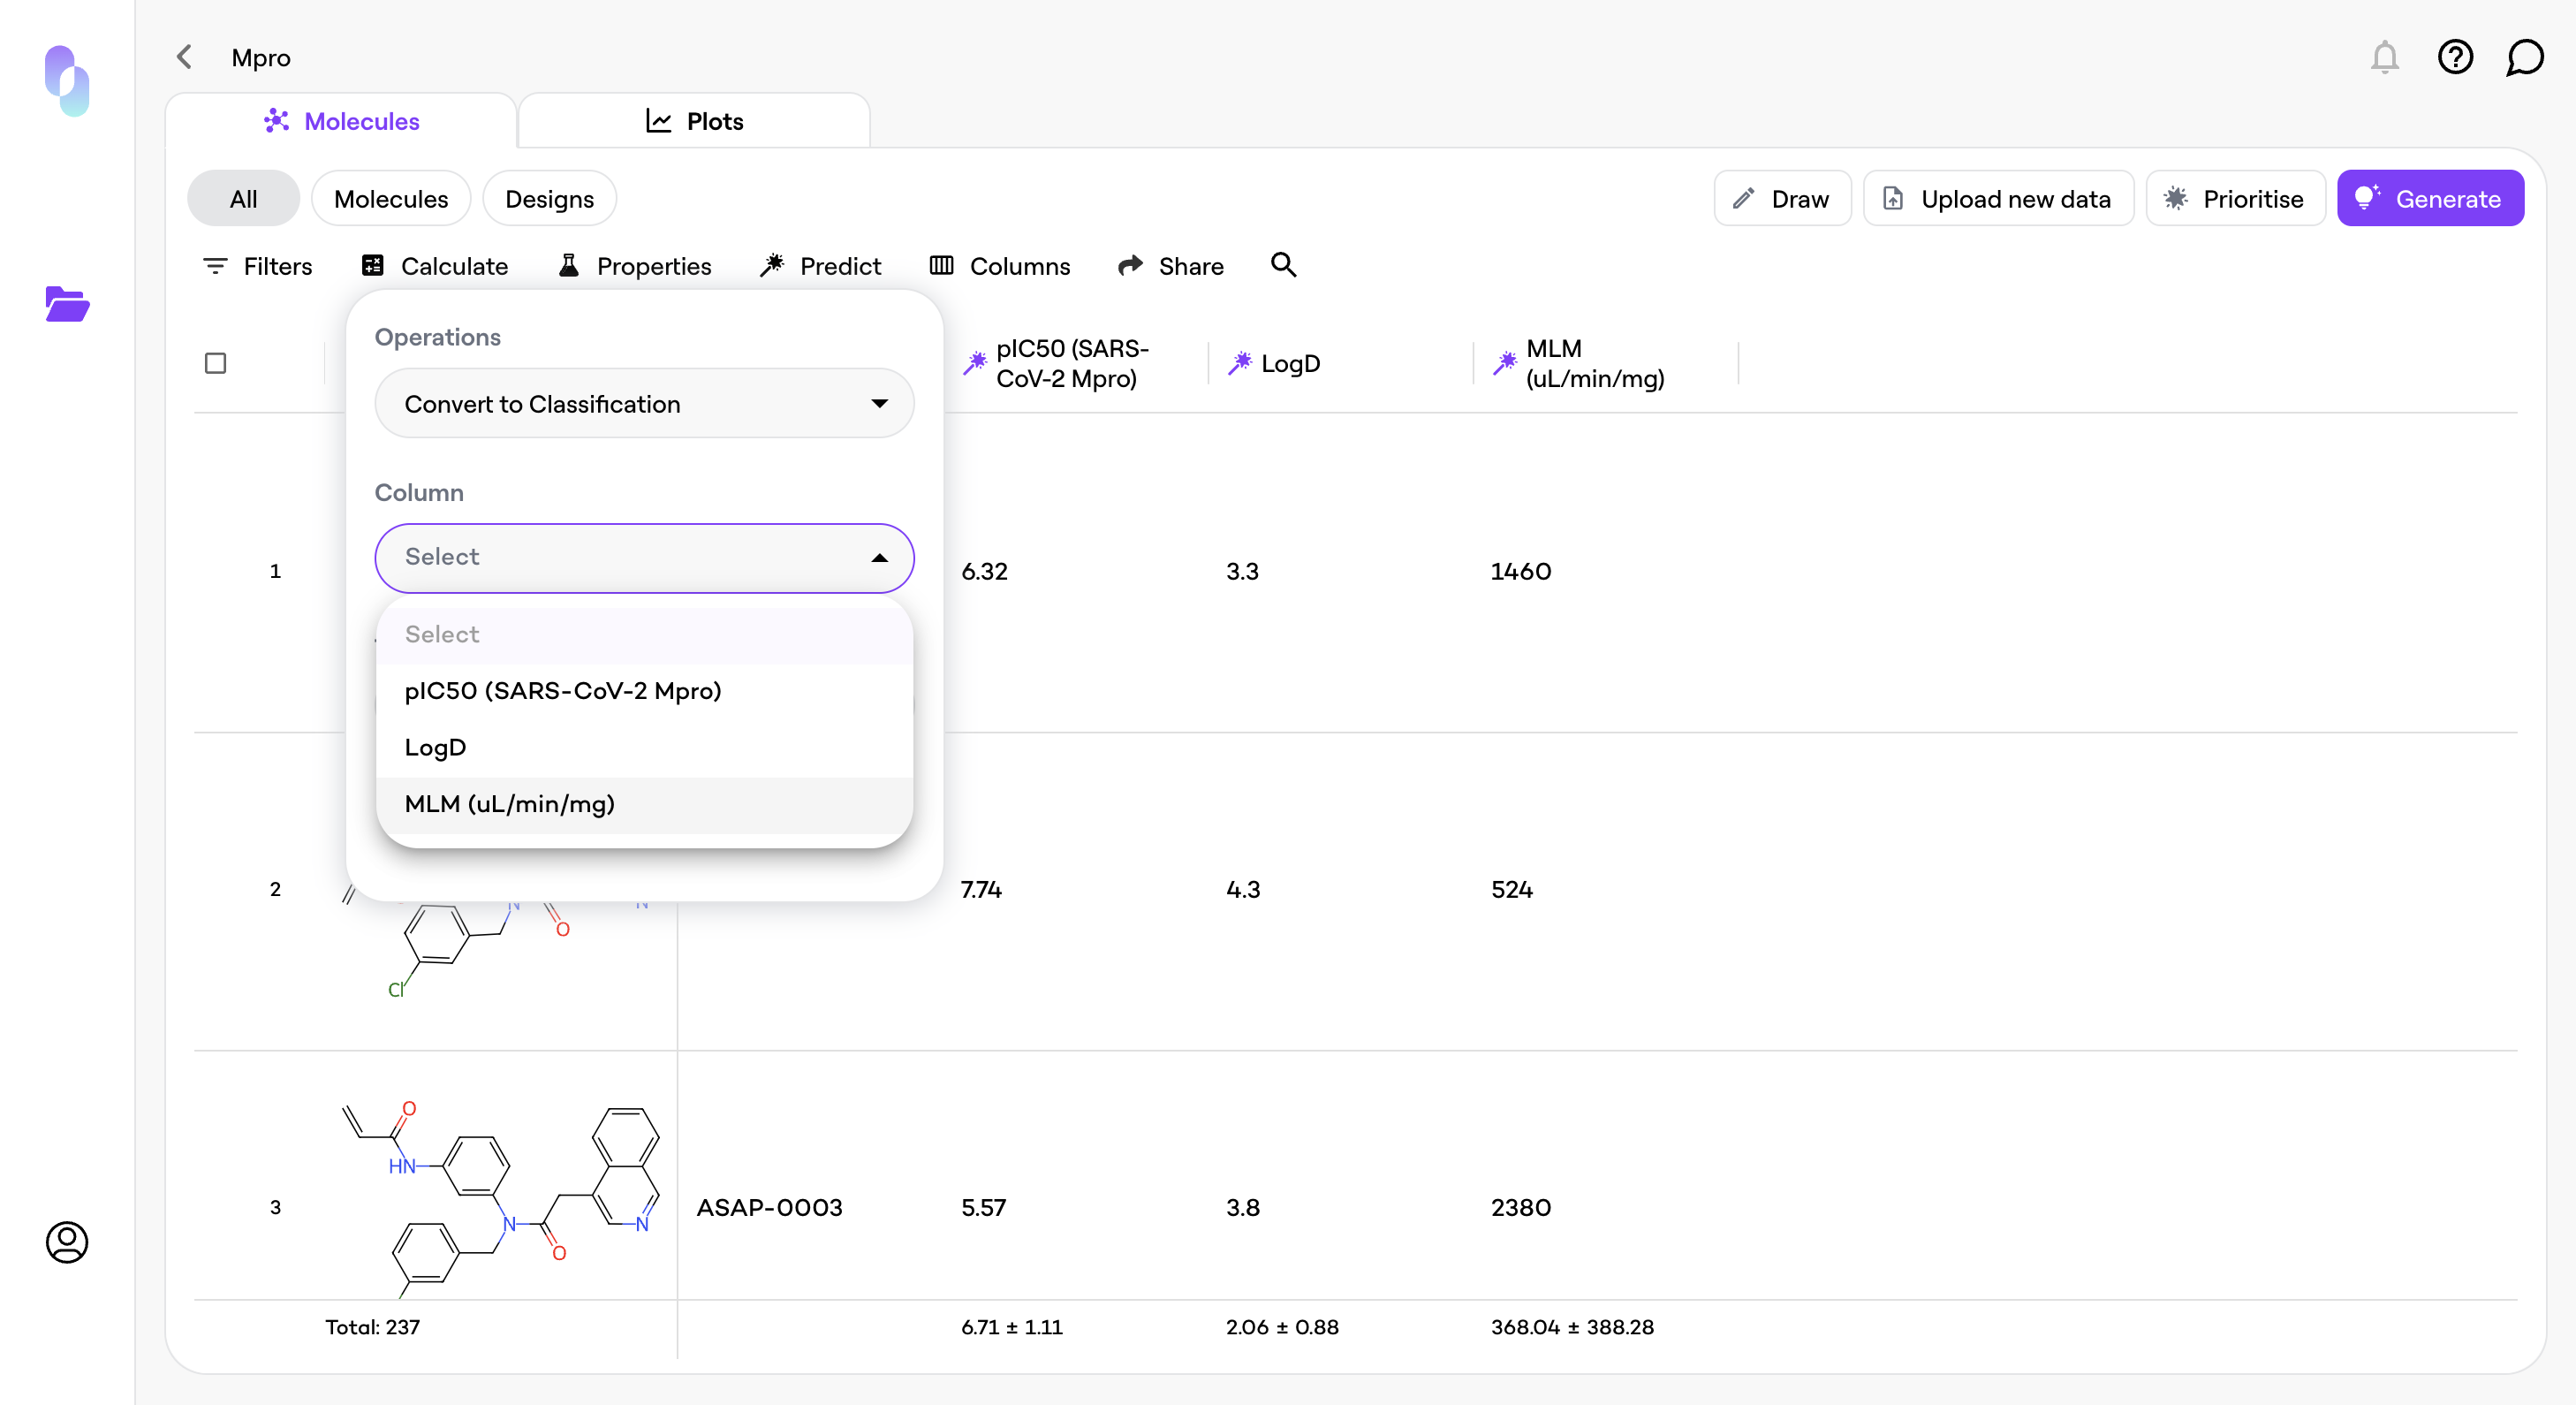2576x1405 pixels.
Task: Click the notifications bell icon
Action: 2384,57
